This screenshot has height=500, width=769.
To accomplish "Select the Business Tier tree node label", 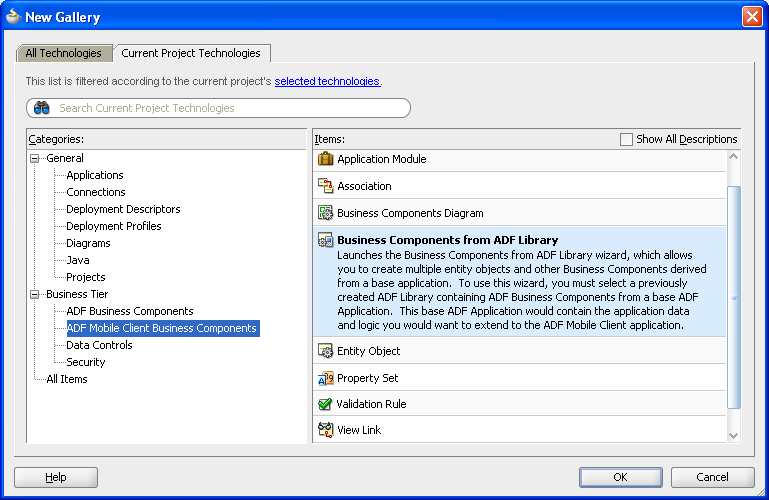I will pyautogui.click(x=77, y=294).
